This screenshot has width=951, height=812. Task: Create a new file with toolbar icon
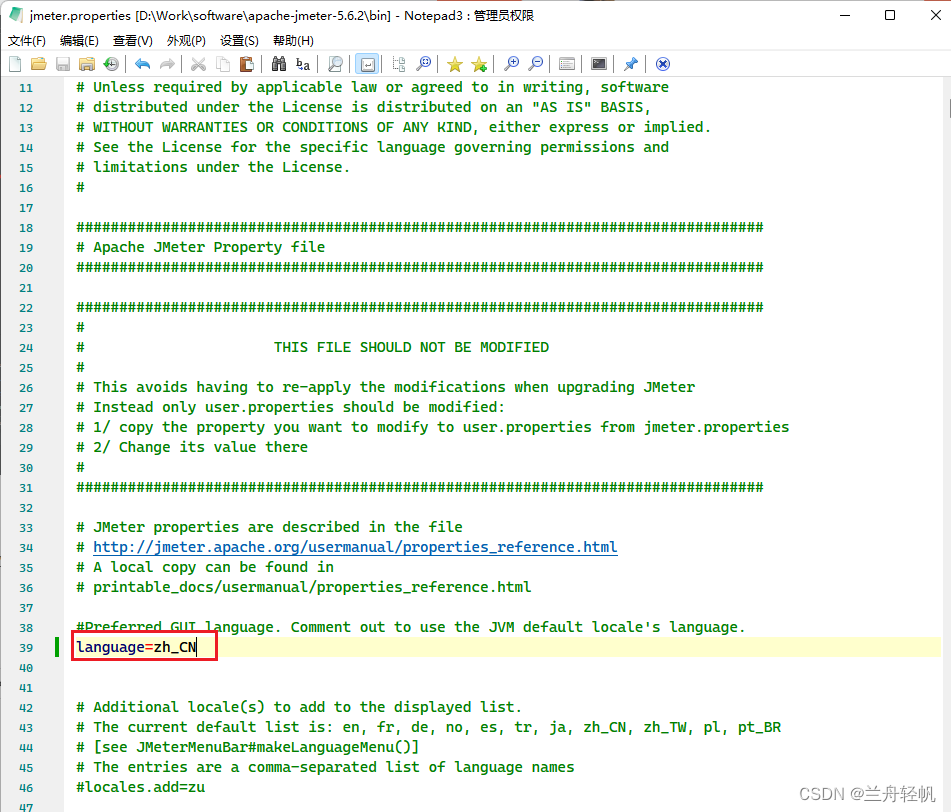(15, 64)
